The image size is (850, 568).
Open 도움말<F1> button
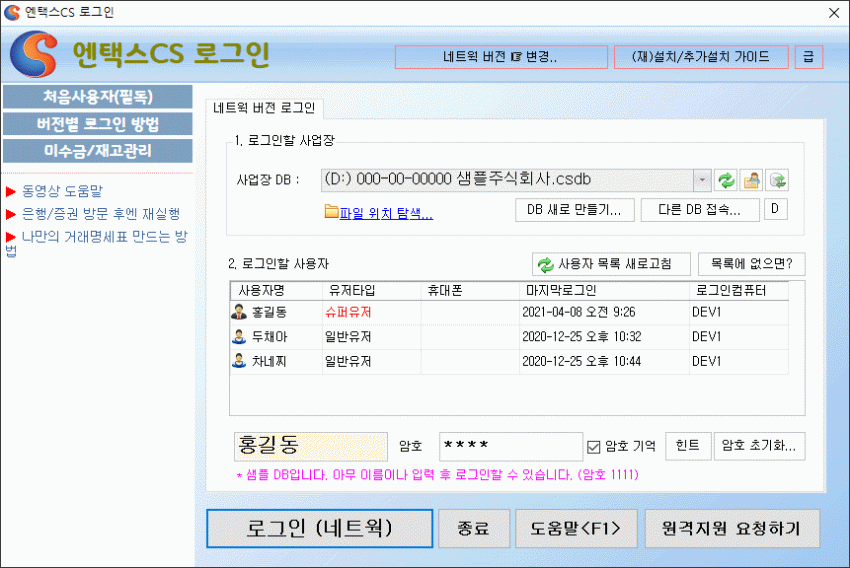[576, 528]
